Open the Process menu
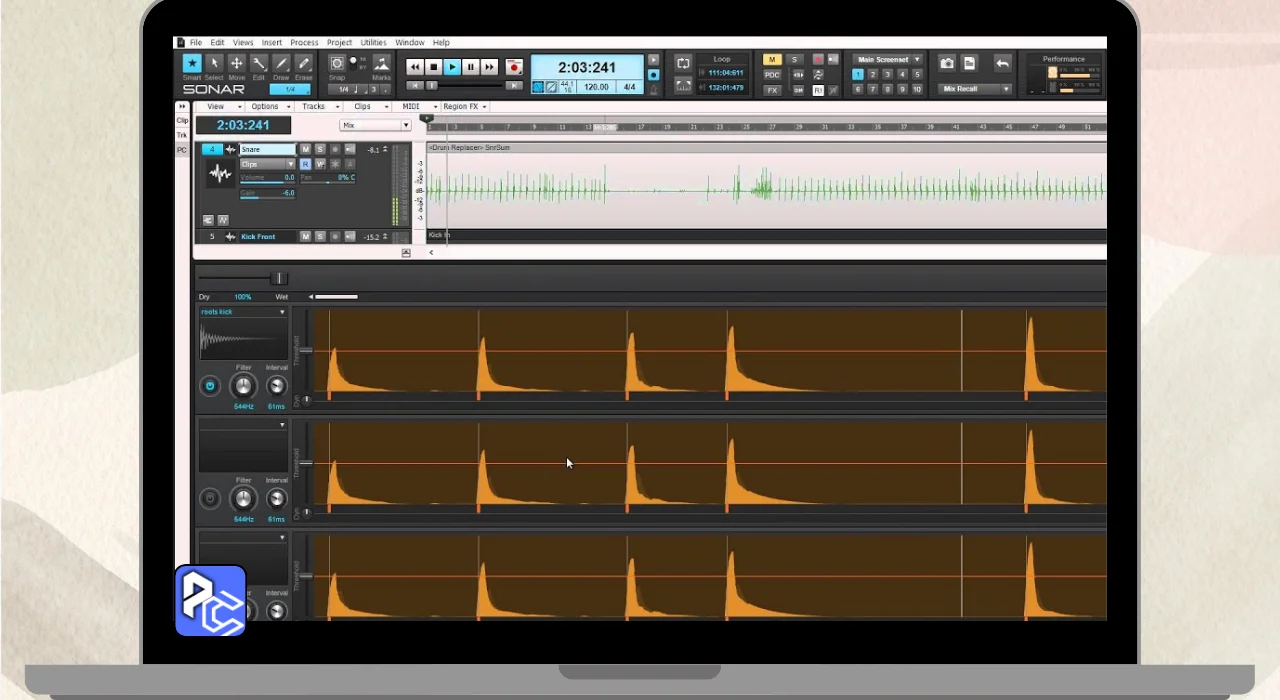1280x700 pixels. [304, 43]
